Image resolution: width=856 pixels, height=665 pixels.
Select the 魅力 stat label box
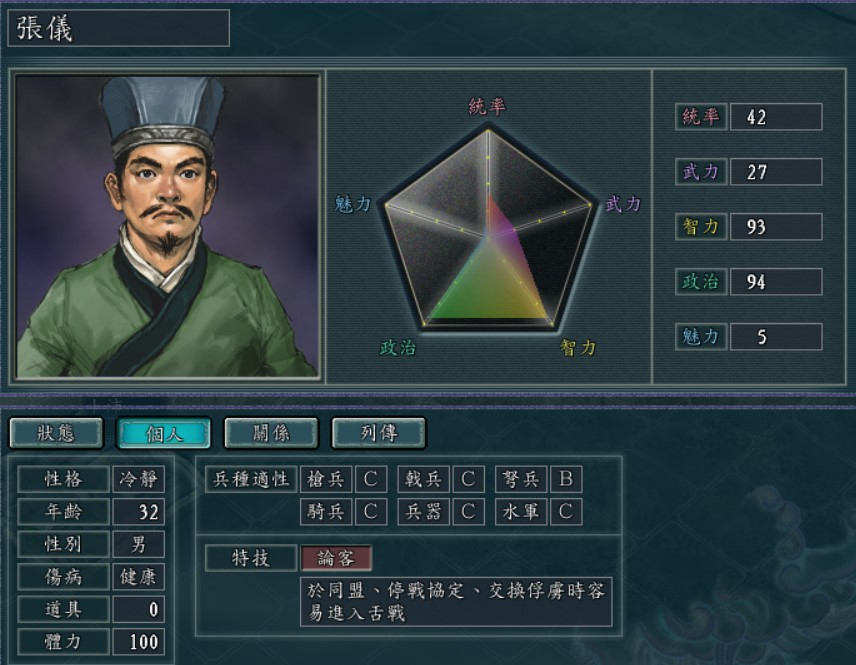click(701, 336)
